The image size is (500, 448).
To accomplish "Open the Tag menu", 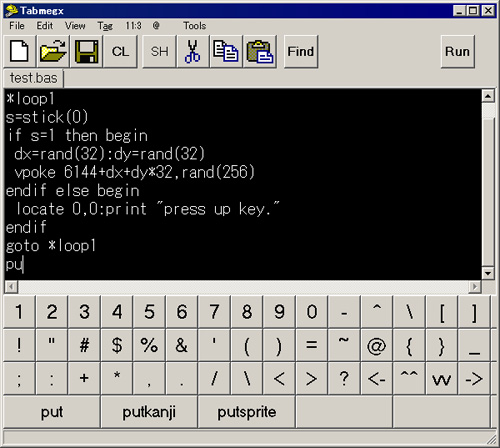I will (x=105, y=26).
